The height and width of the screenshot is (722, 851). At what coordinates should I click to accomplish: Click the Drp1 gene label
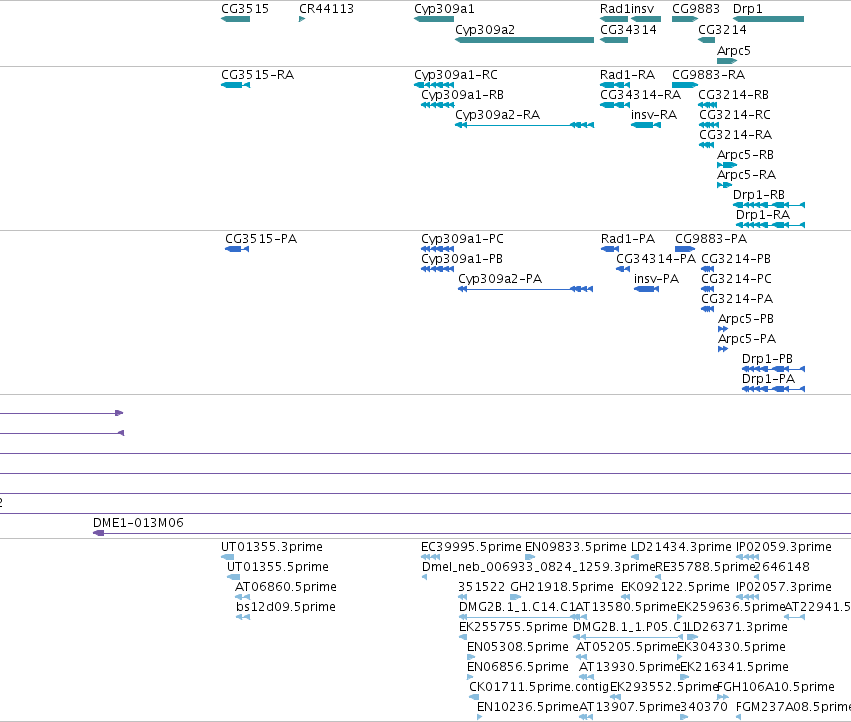click(747, 9)
